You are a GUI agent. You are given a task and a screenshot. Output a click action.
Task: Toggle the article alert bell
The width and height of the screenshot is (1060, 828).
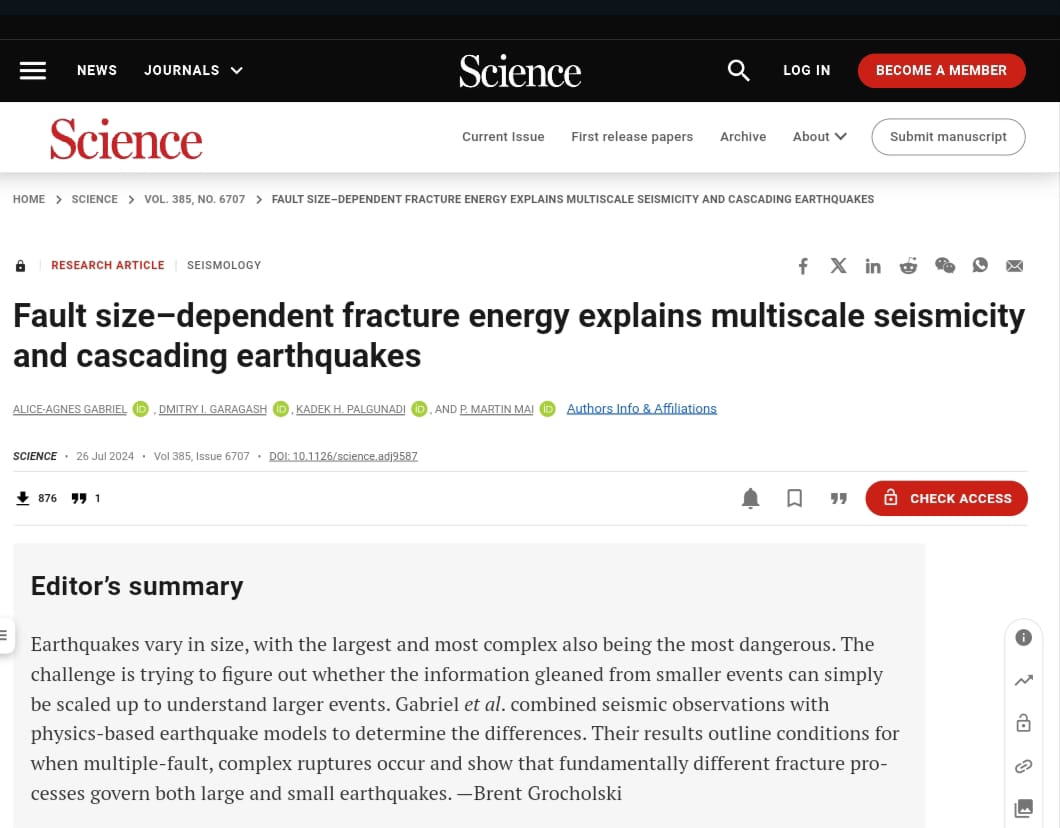click(750, 498)
